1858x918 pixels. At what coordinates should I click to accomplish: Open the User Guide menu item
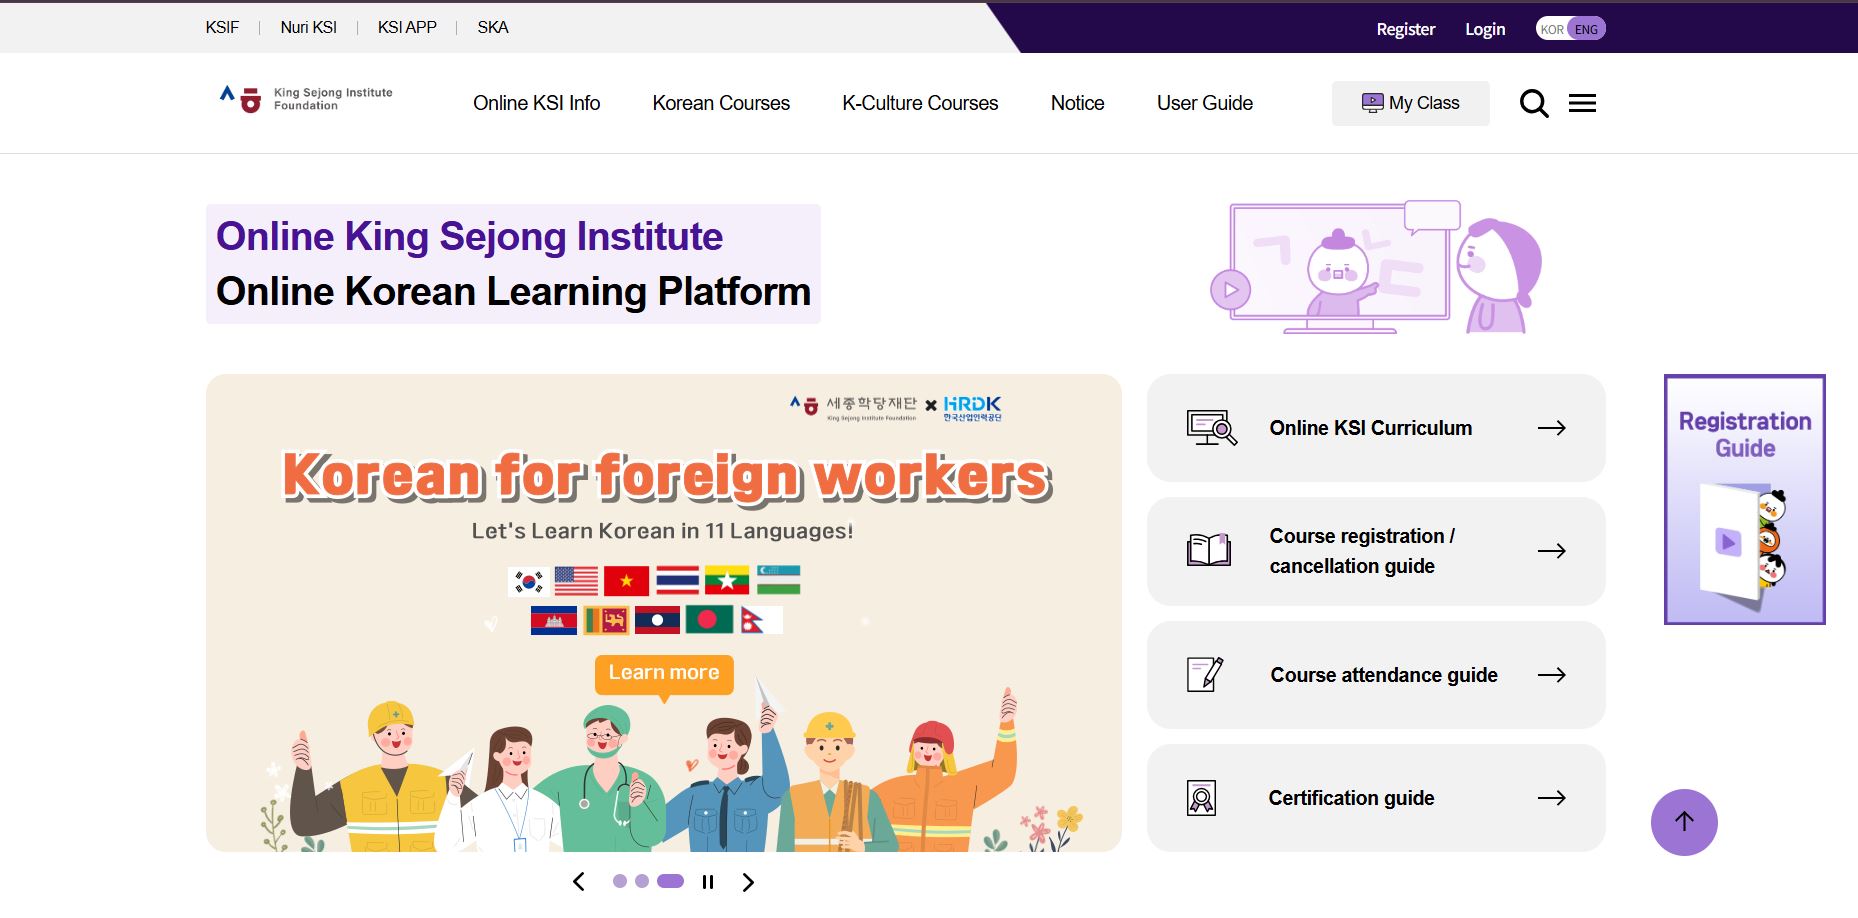pyautogui.click(x=1204, y=103)
